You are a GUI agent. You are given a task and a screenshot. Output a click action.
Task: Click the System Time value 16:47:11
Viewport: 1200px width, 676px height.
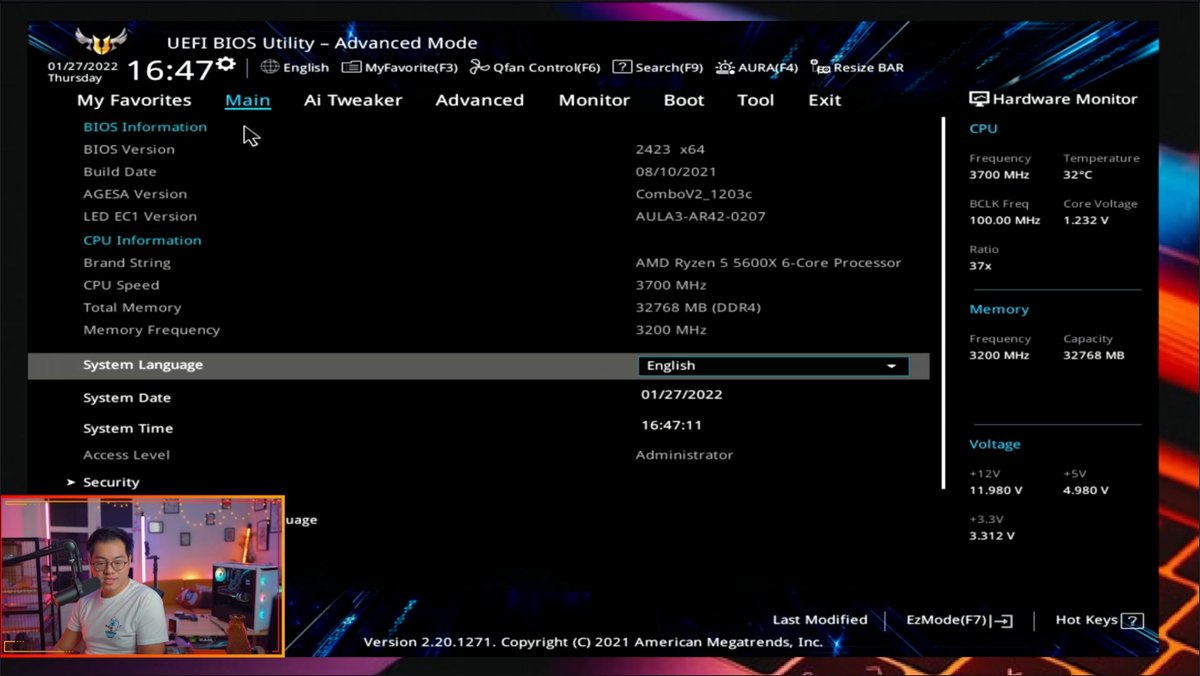[x=671, y=425]
